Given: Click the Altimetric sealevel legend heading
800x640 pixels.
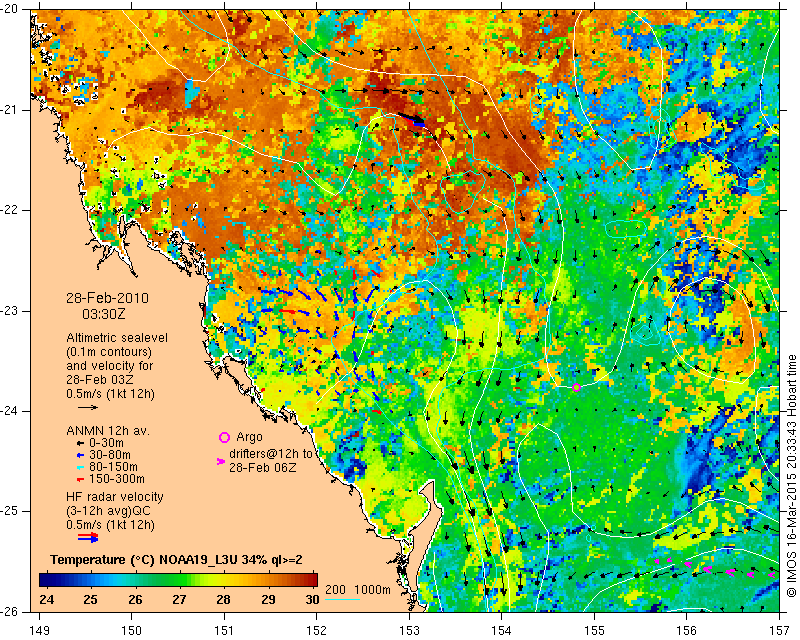Looking at the screenshot, I should 117,338.
